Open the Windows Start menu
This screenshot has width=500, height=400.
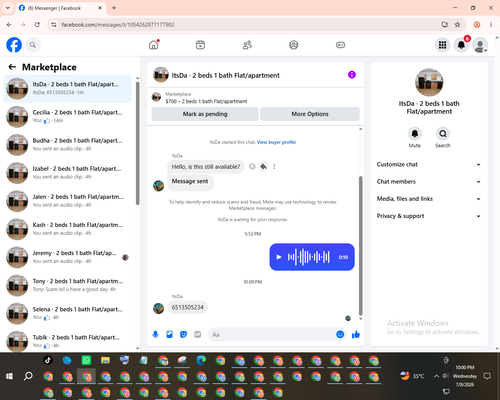[9, 376]
